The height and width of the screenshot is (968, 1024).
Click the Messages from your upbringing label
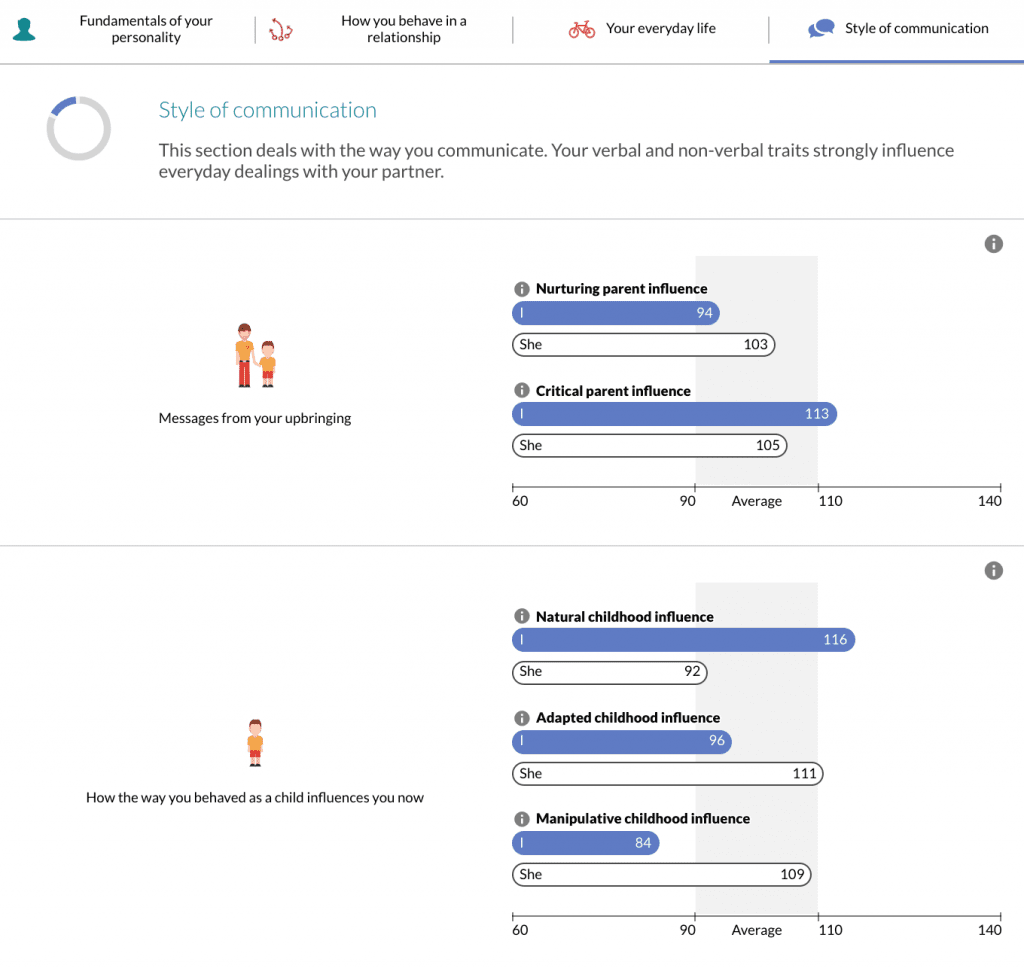255,418
